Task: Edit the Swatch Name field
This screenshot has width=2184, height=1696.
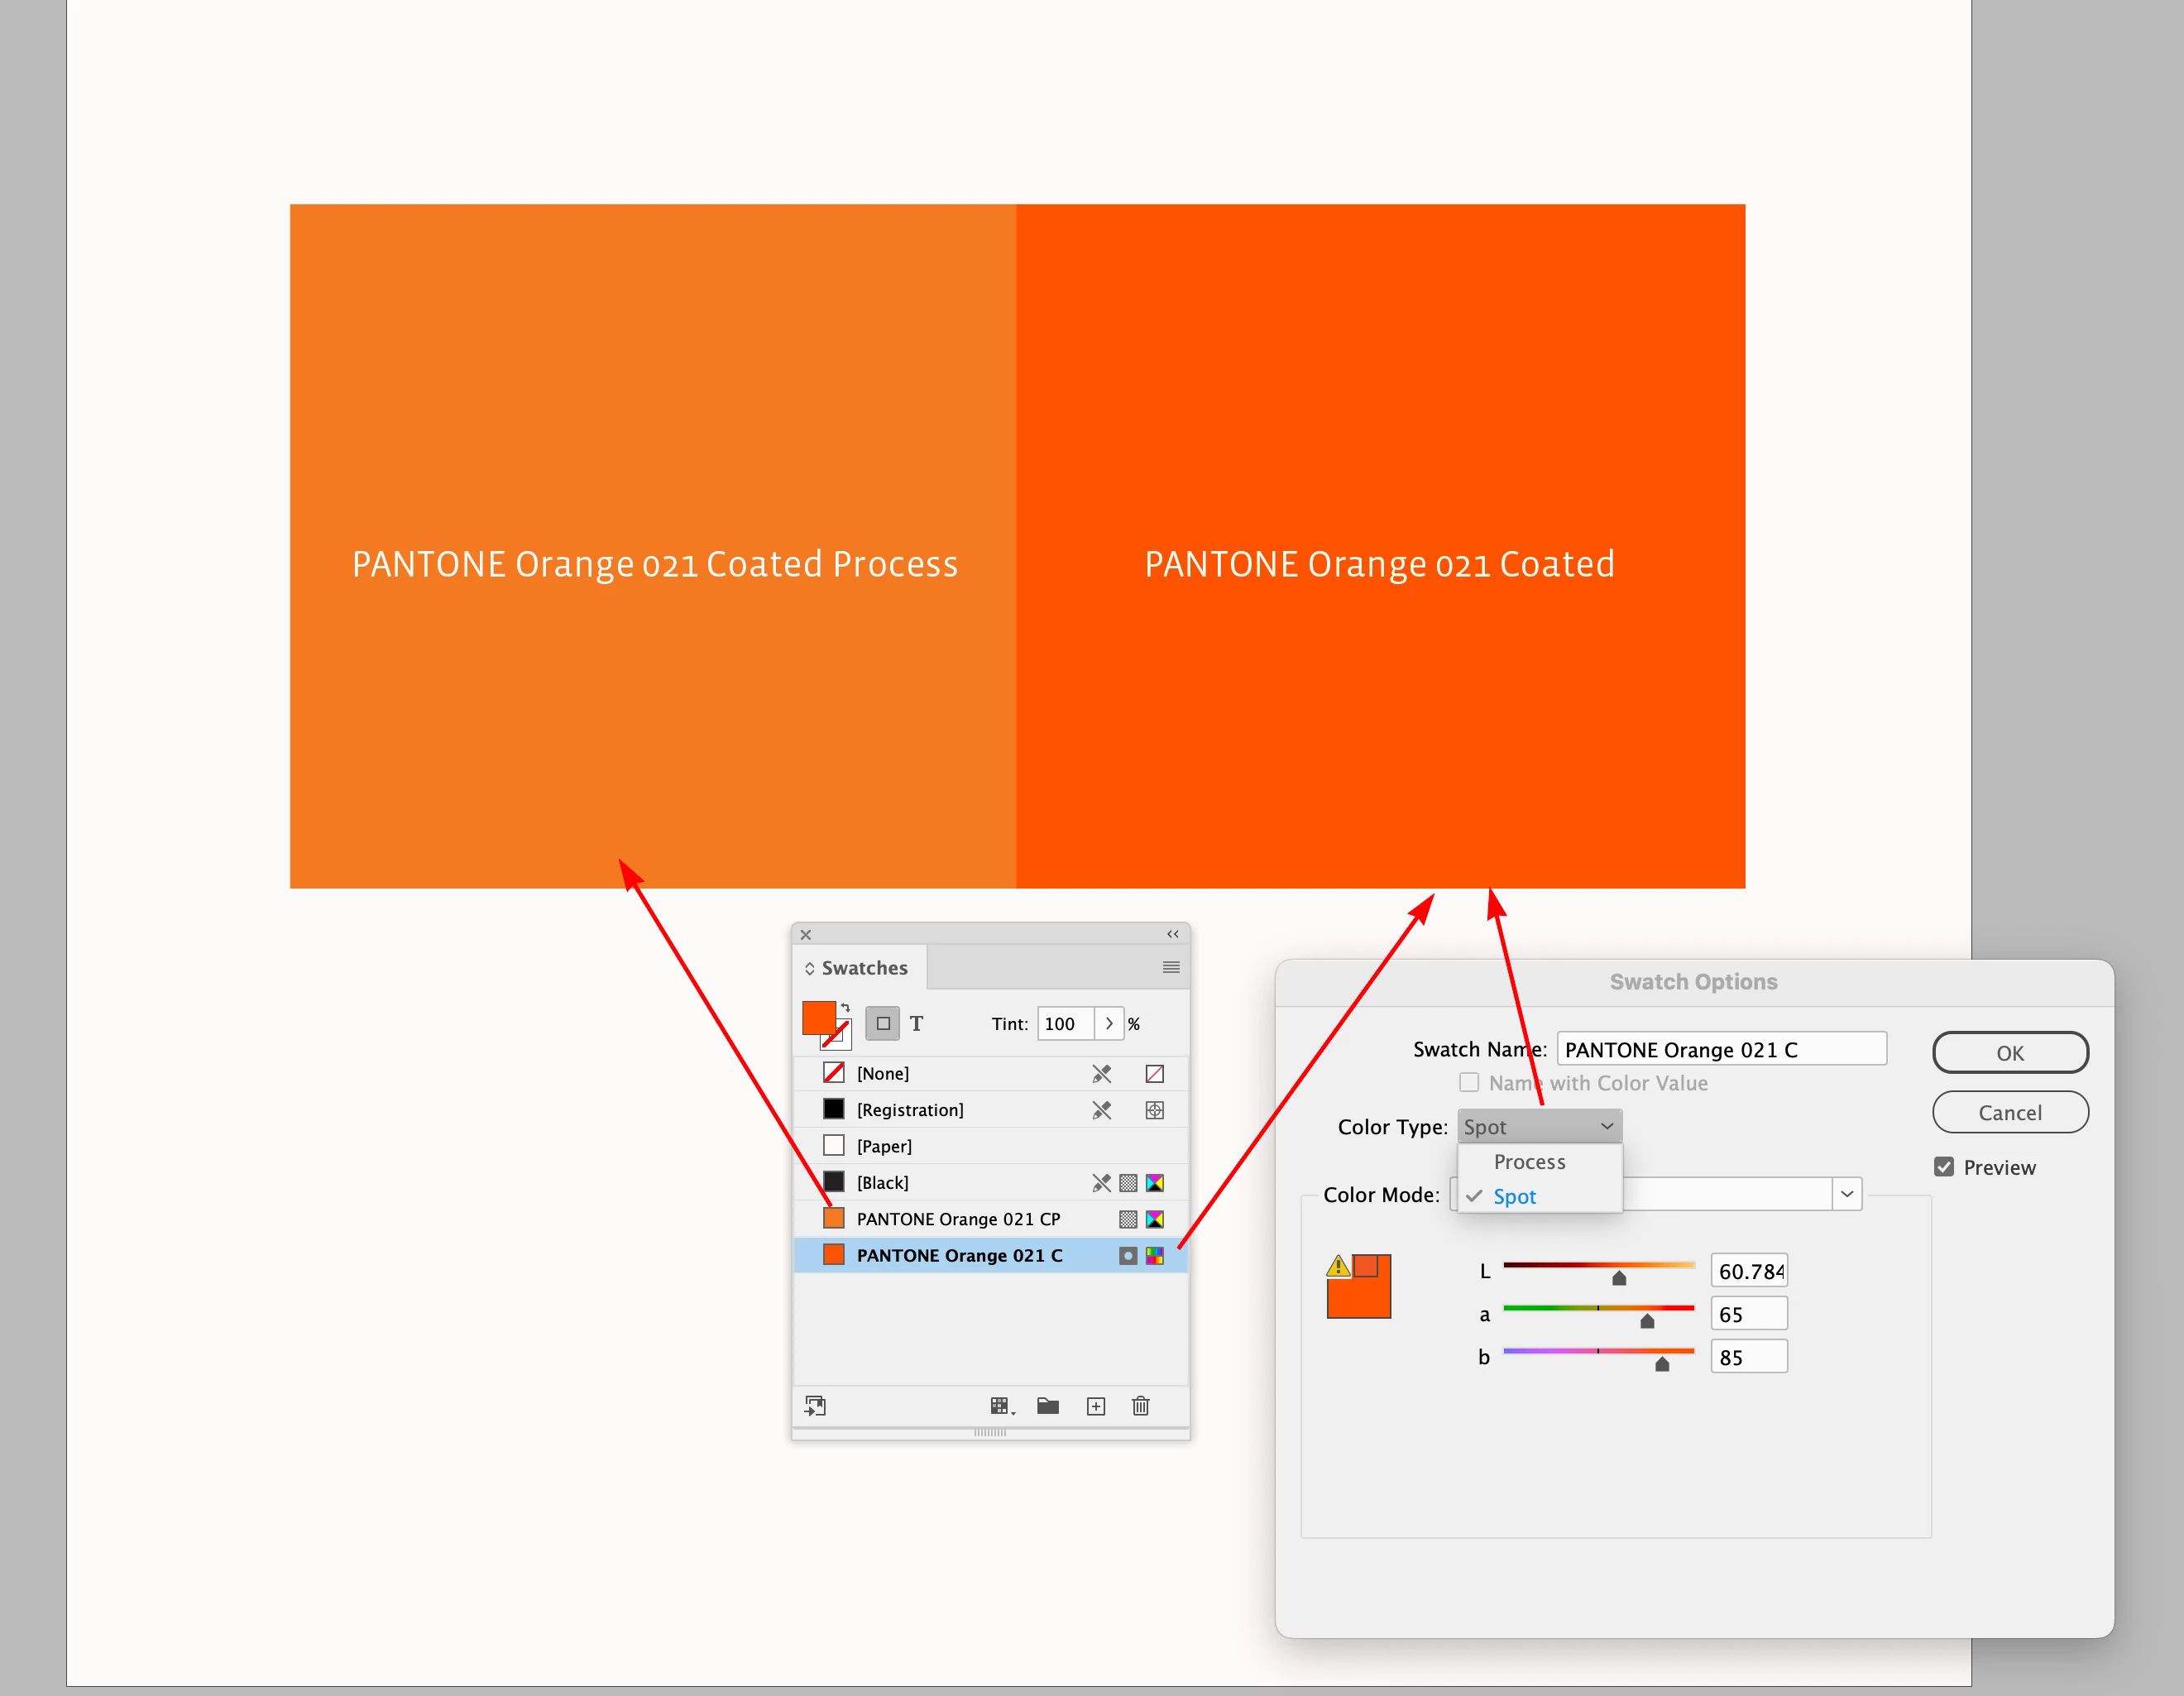Action: click(x=1721, y=1049)
